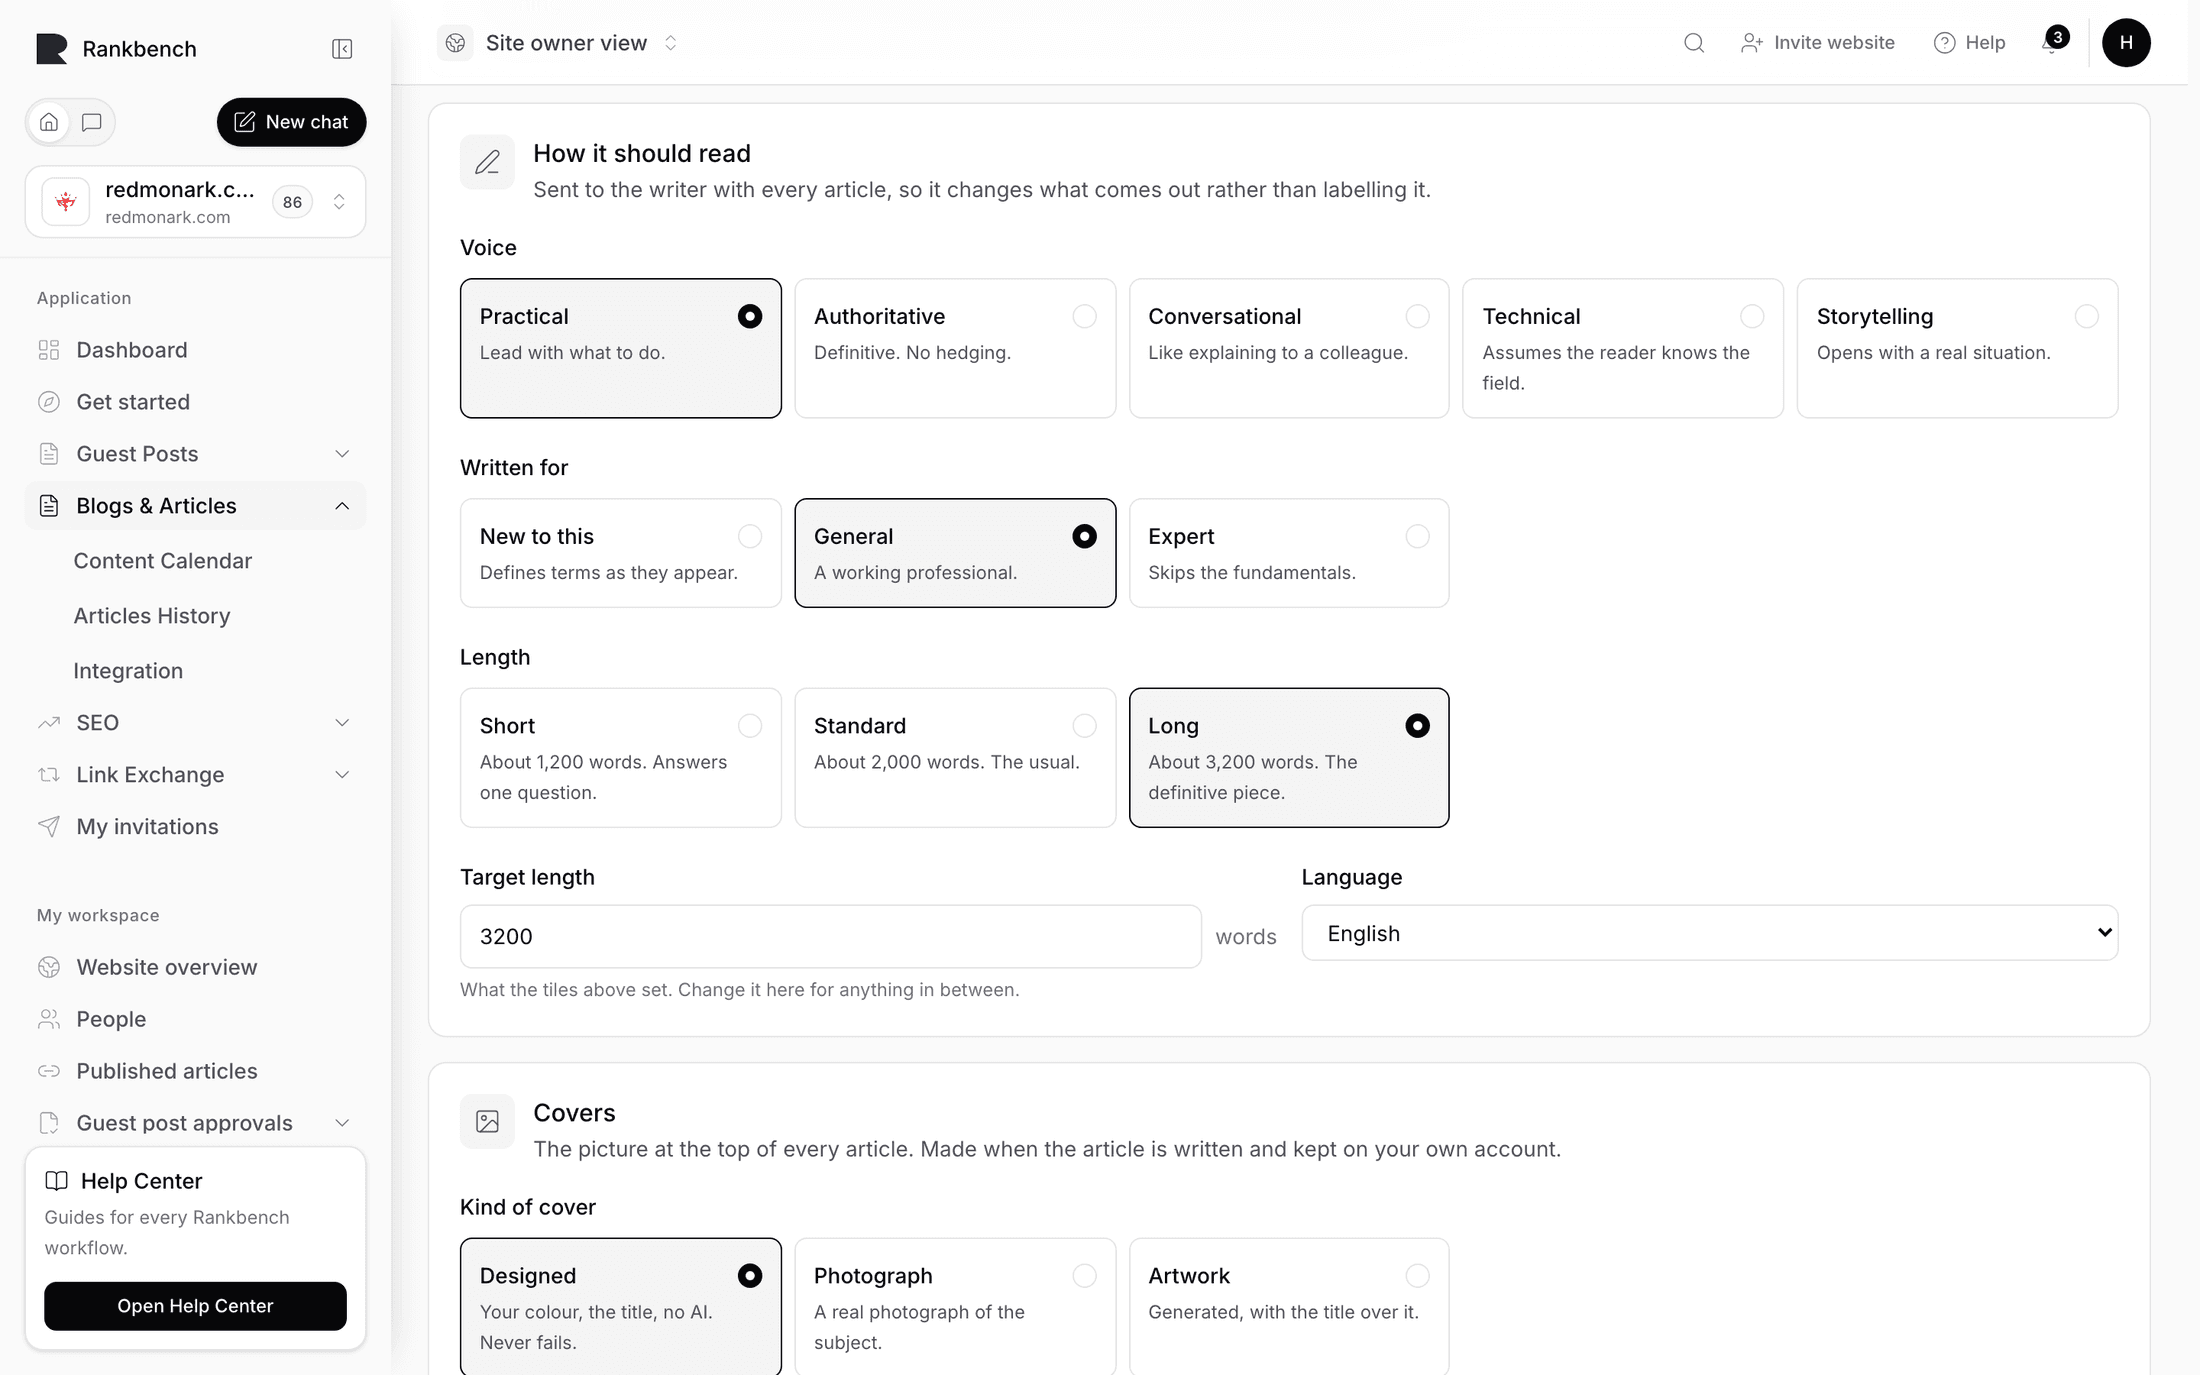Click the Dashboard grid icon
The width and height of the screenshot is (2200, 1375).
pos(49,350)
